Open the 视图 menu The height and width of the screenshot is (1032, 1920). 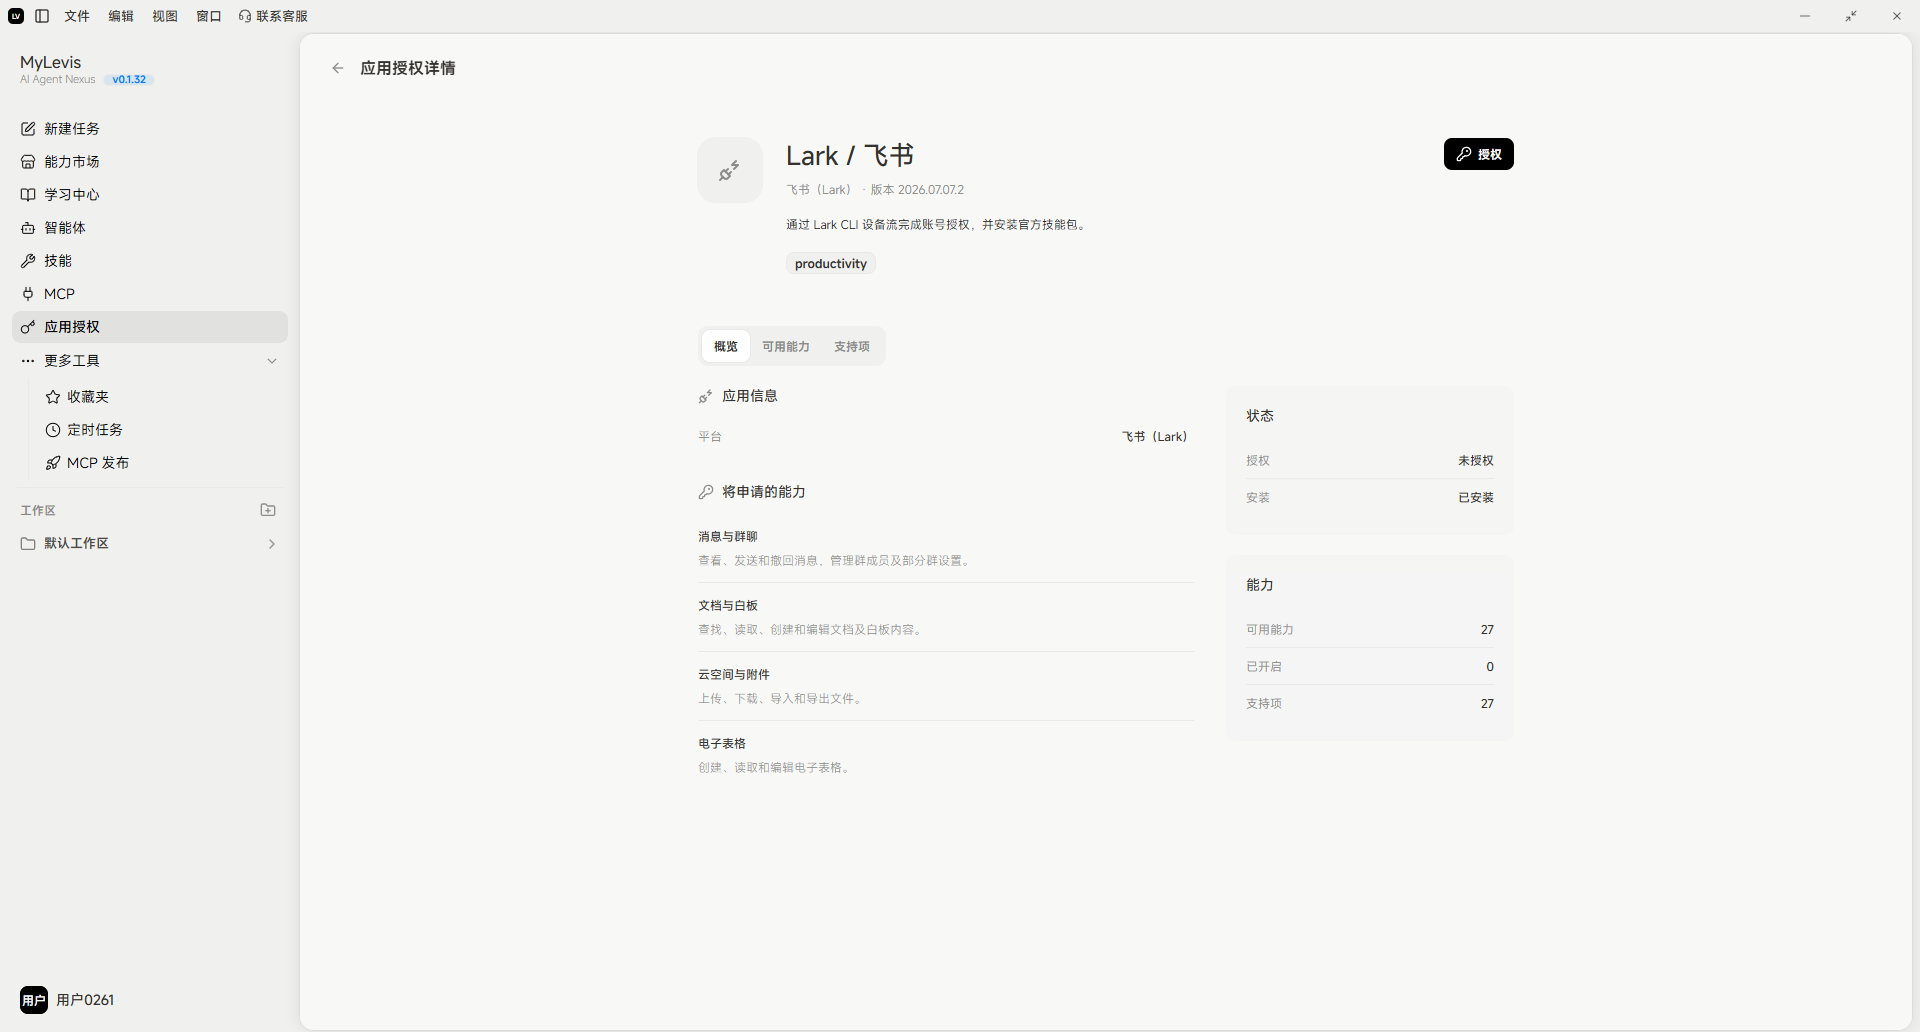pyautogui.click(x=165, y=16)
